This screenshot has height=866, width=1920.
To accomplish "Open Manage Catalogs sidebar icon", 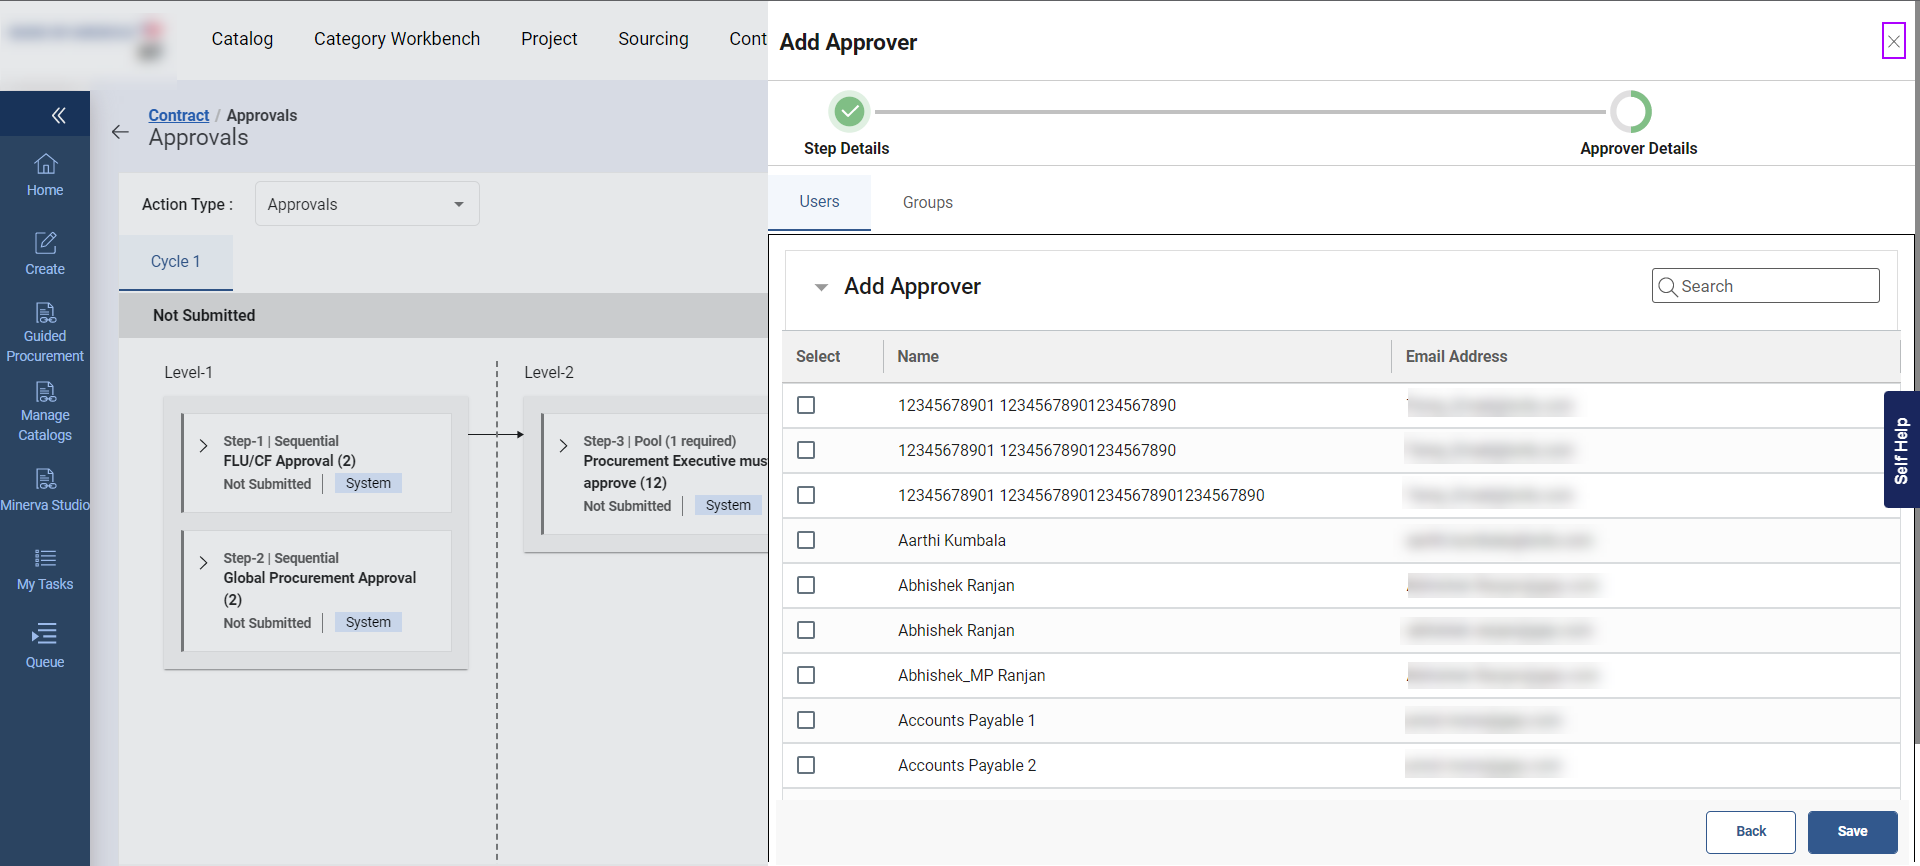I will tap(45, 392).
